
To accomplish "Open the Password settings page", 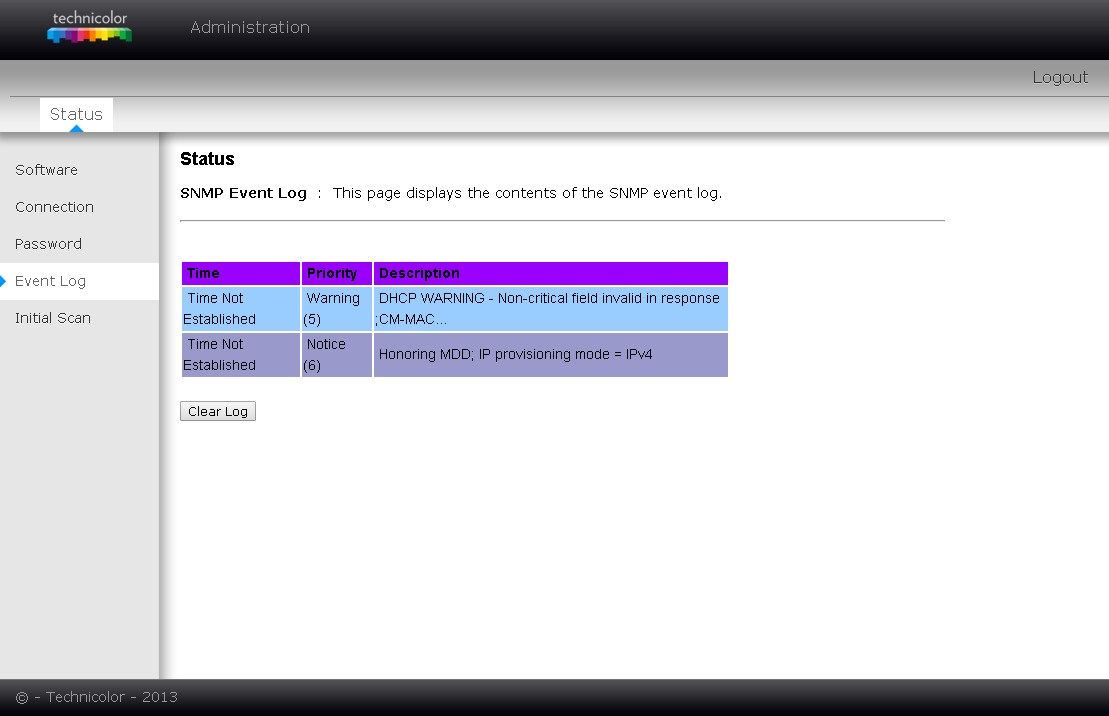I will click(48, 244).
